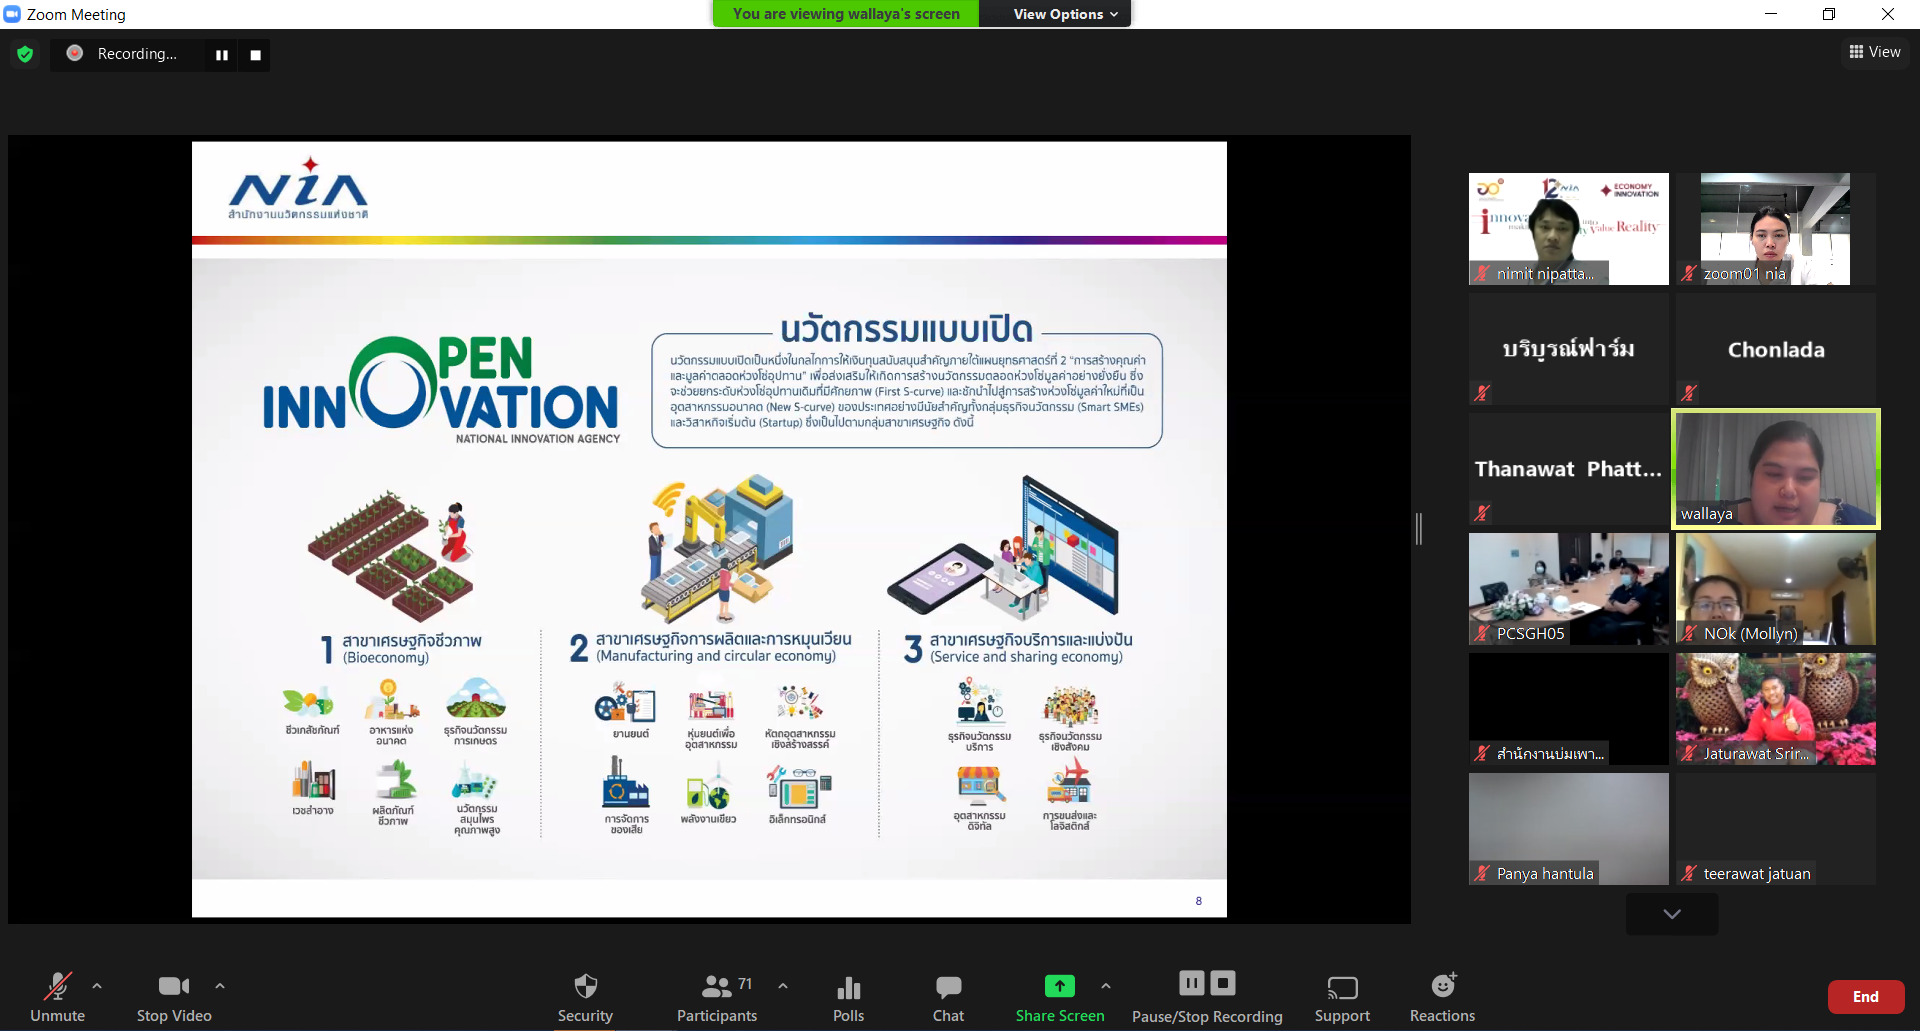Click the green encryption shield icon

click(x=26, y=54)
